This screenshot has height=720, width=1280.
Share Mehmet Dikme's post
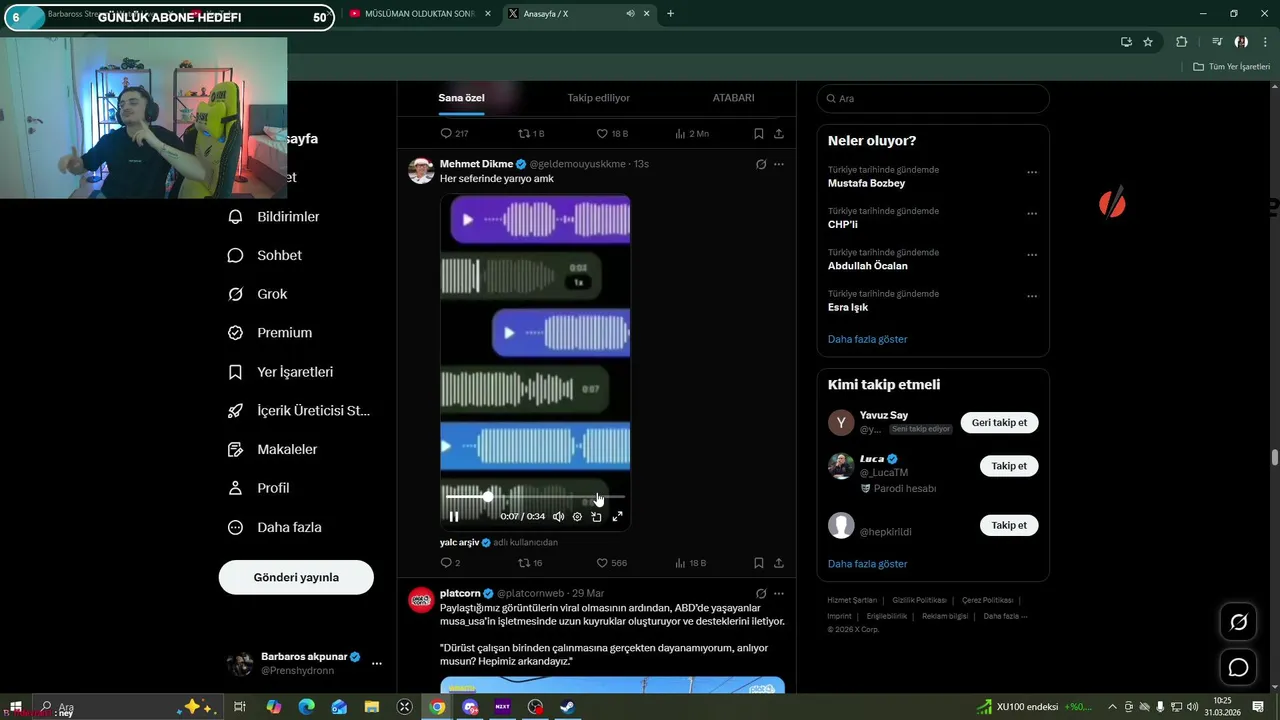779,563
